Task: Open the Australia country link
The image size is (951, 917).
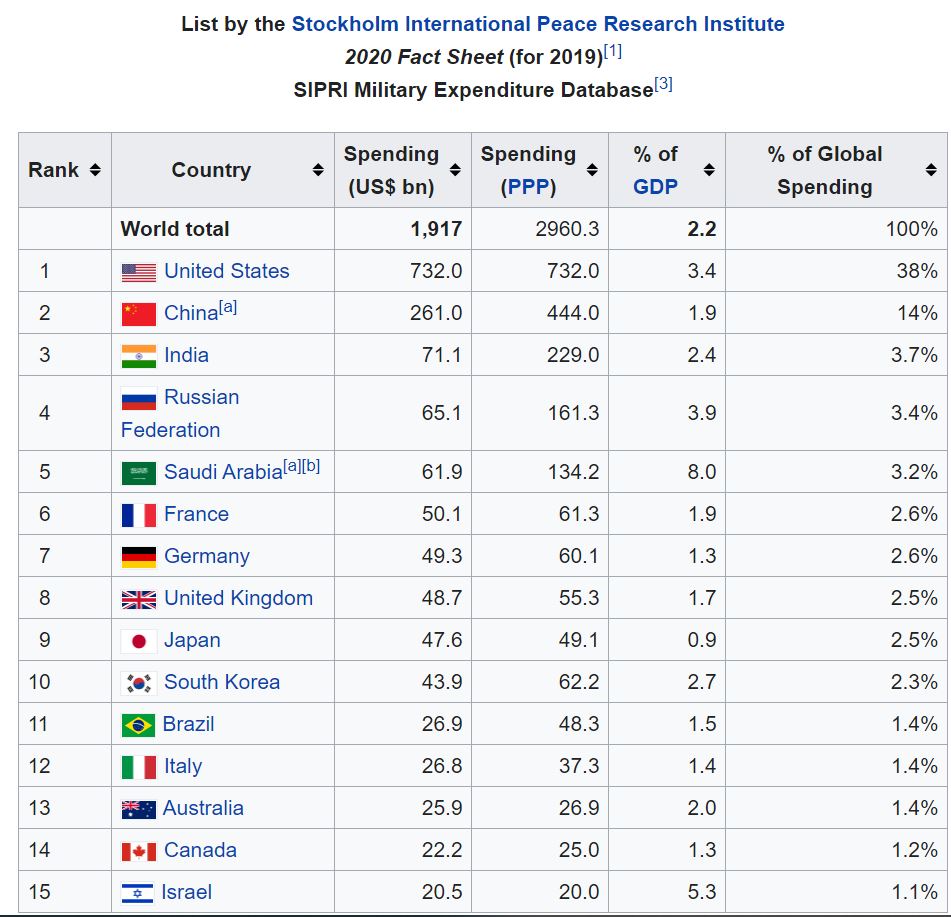Action: coord(203,808)
